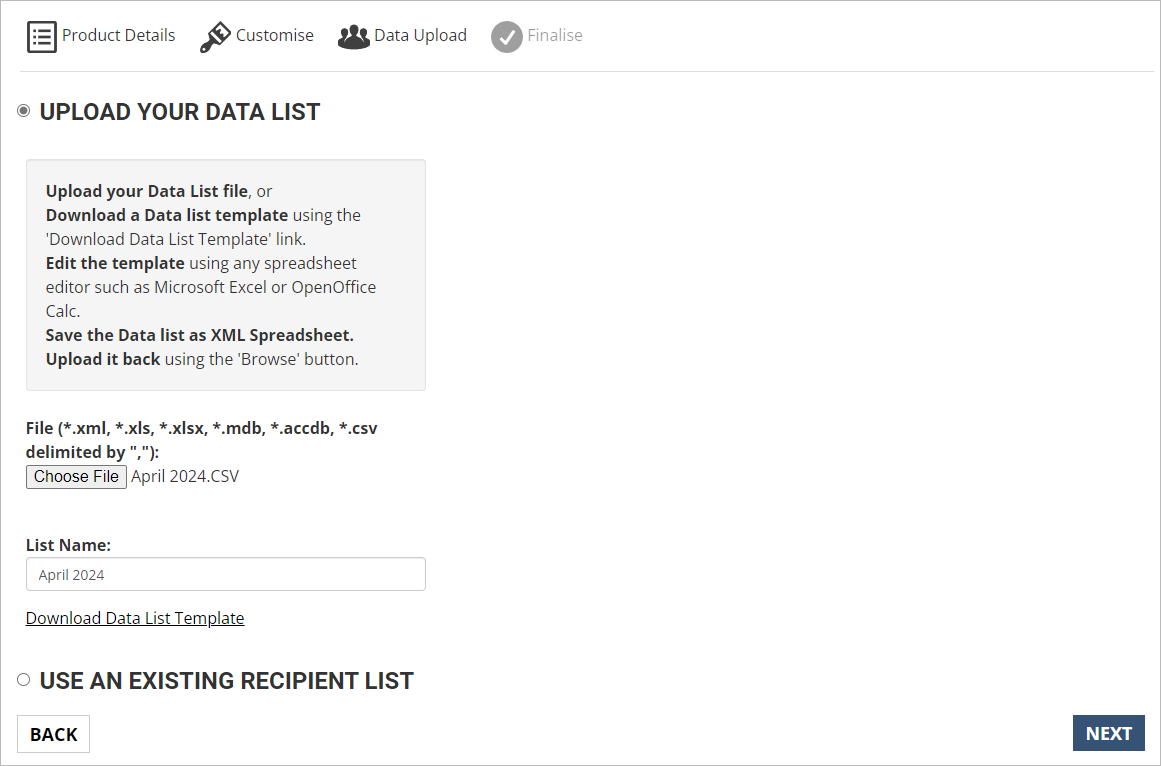This screenshot has width=1161, height=766.
Task: Open the Finalise step label
Action: point(555,36)
